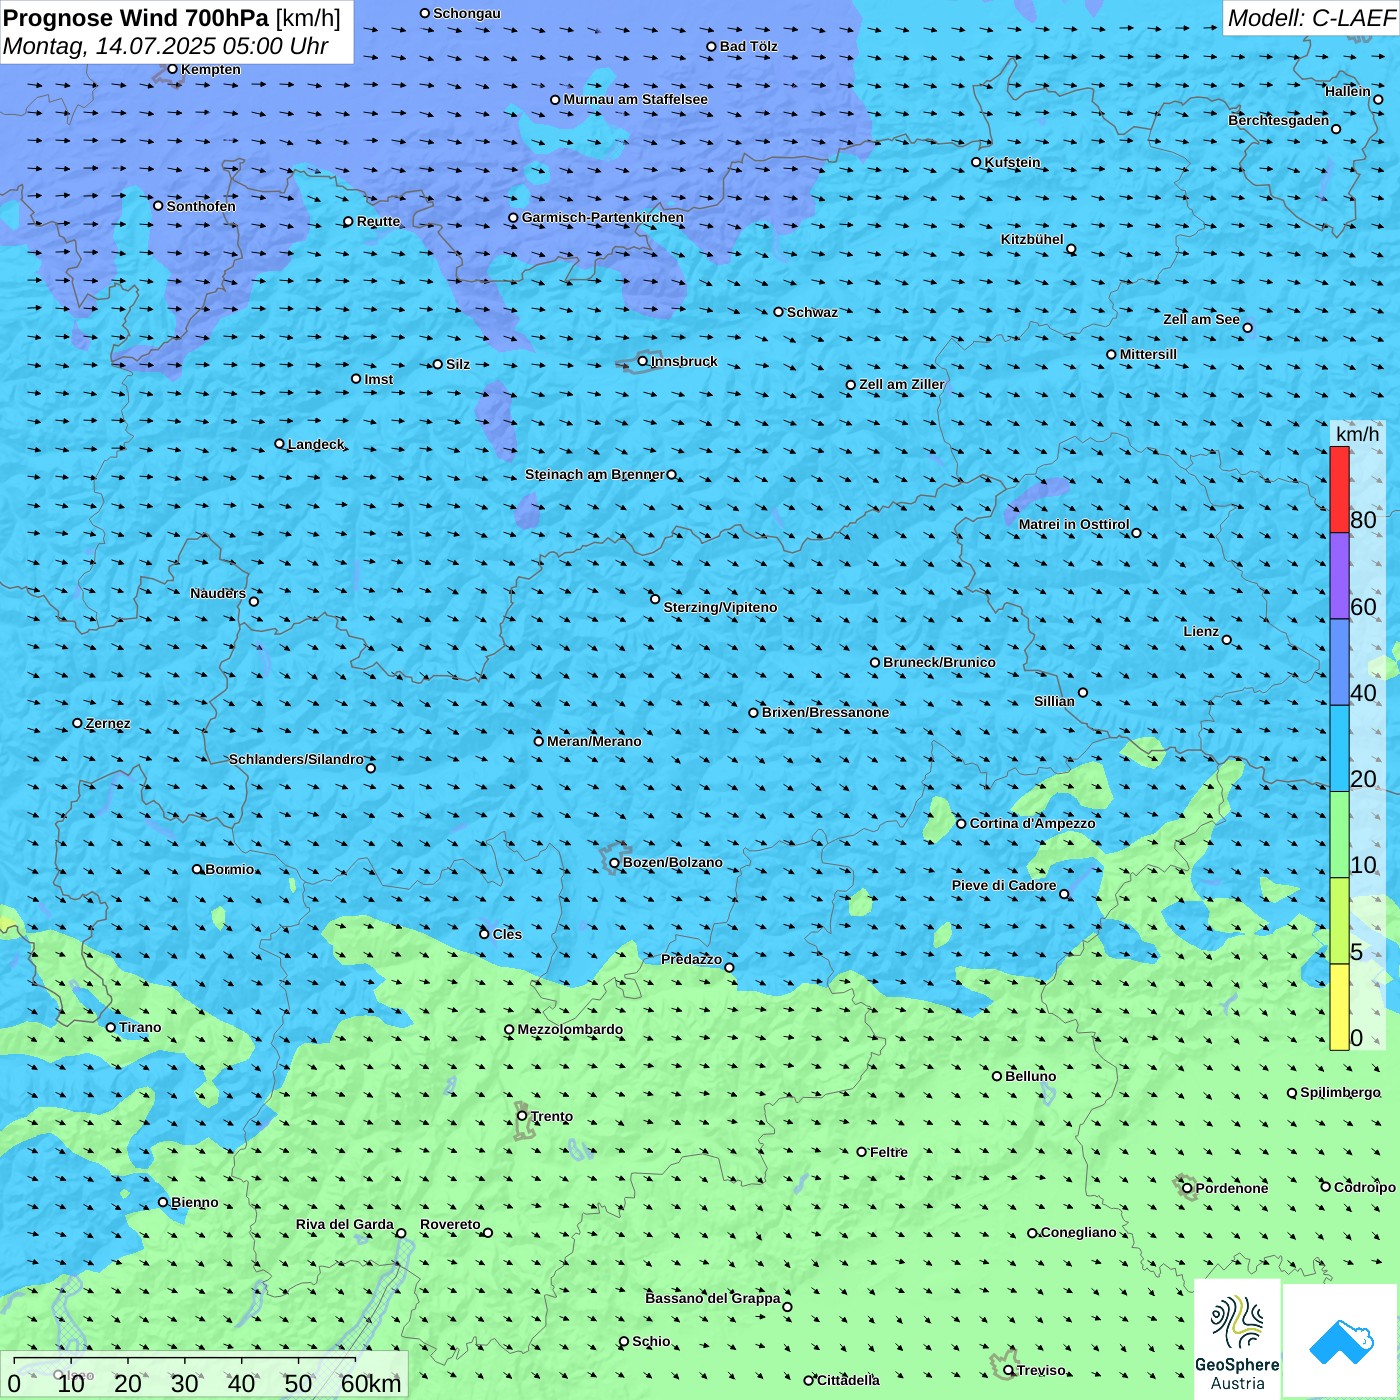
Task: Click the 'Kitzbühel' label
Action: [1032, 239]
